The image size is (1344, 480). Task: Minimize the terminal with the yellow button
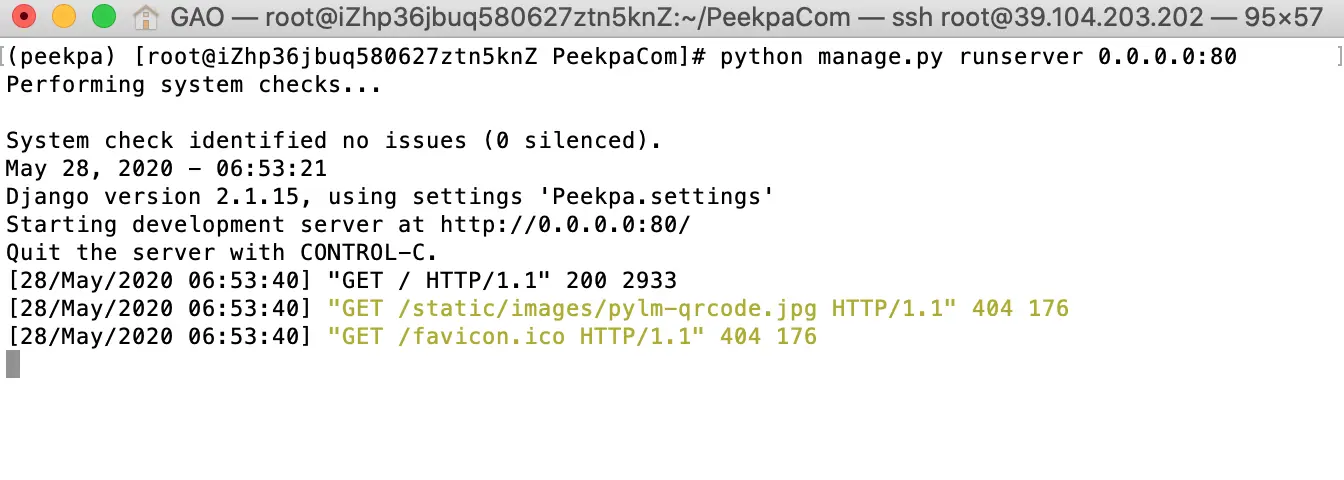point(63,17)
